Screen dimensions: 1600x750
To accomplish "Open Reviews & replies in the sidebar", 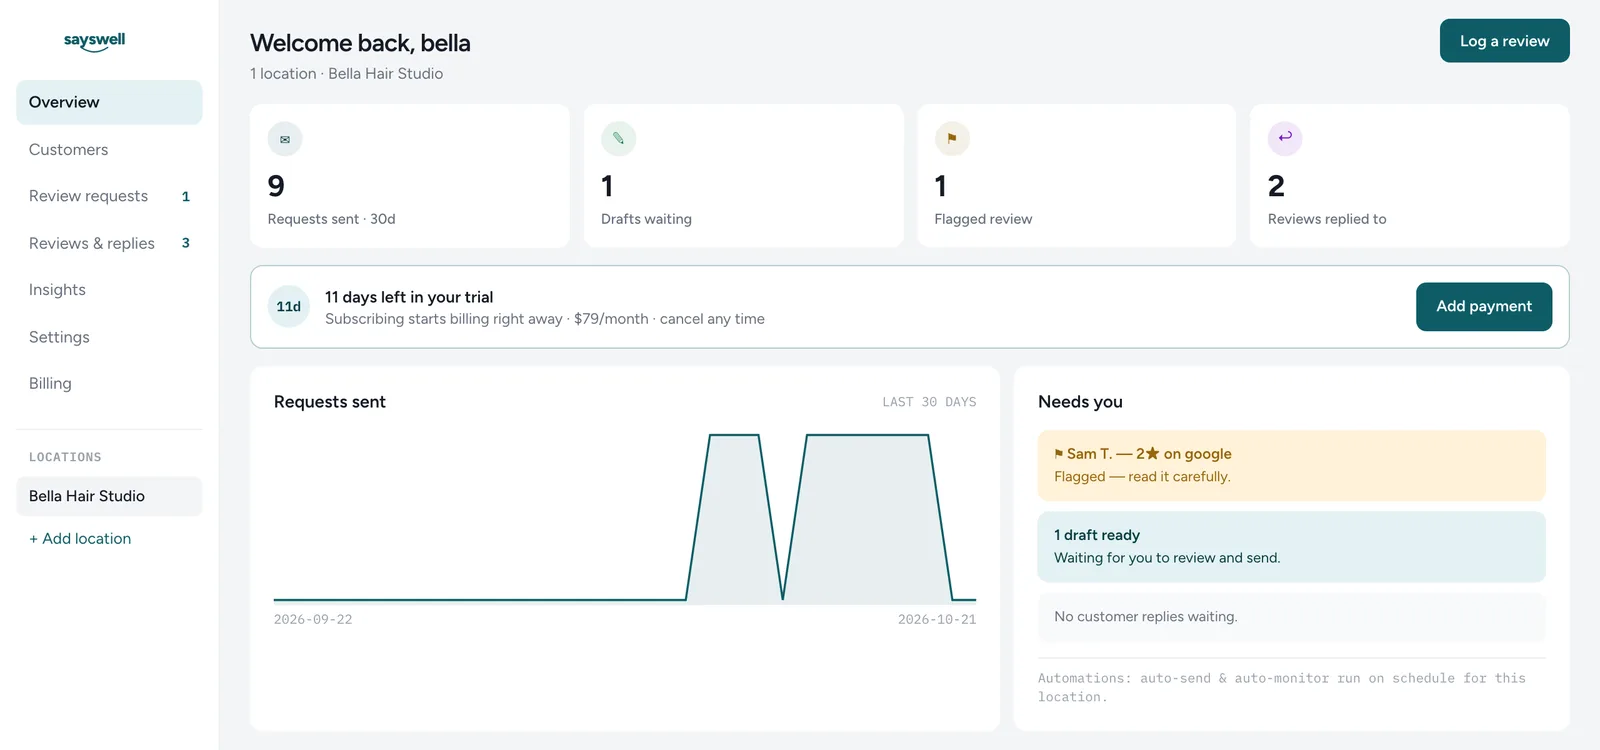I will (109, 243).
